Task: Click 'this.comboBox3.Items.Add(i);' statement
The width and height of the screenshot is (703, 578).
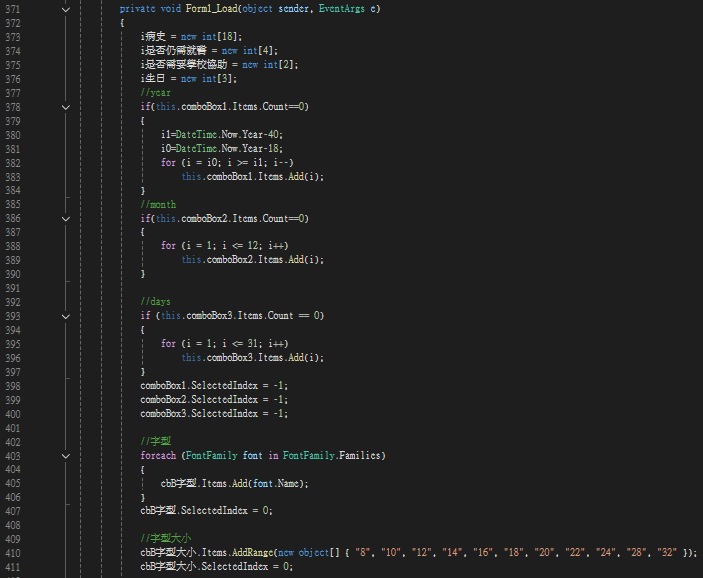Action: click(x=253, y=357)
